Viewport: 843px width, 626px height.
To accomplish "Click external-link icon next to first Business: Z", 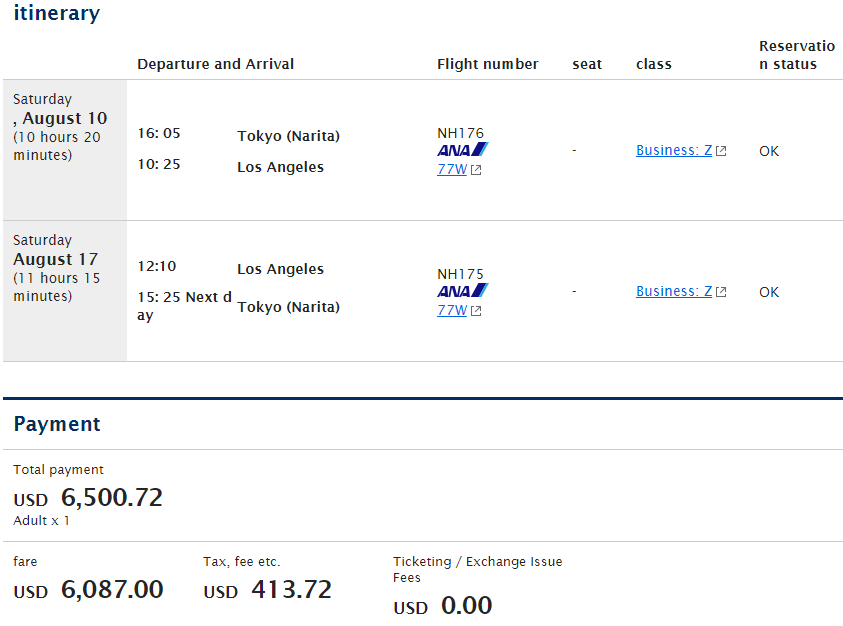I will pos(721,151).
